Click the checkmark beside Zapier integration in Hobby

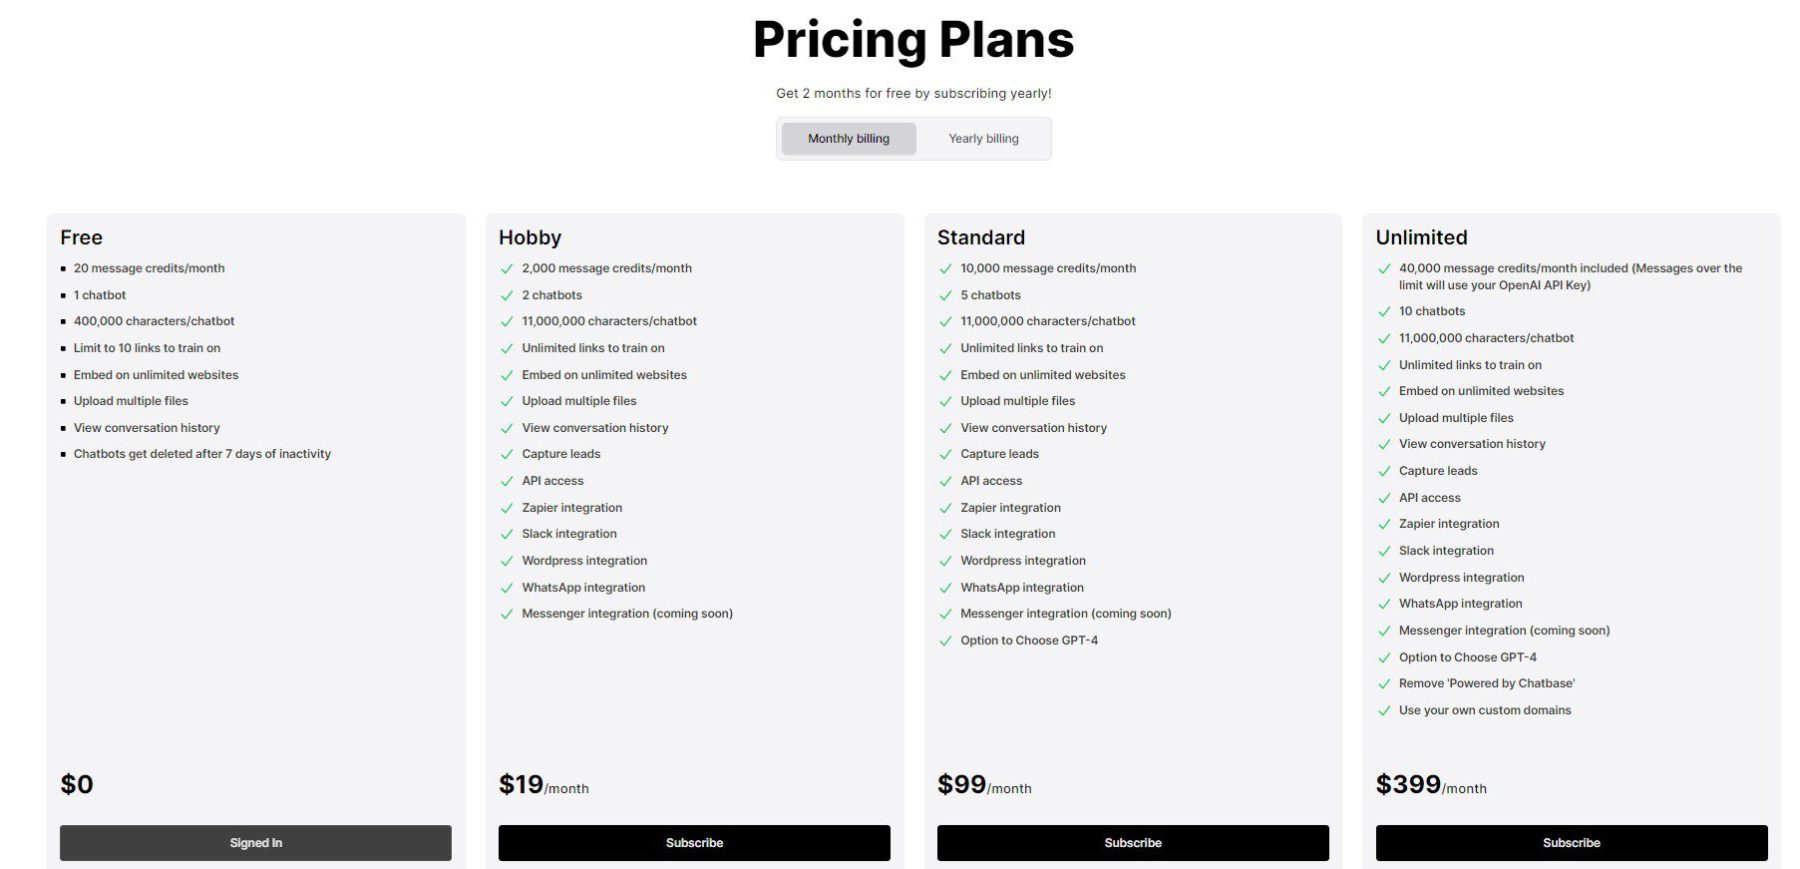[505, 508]
